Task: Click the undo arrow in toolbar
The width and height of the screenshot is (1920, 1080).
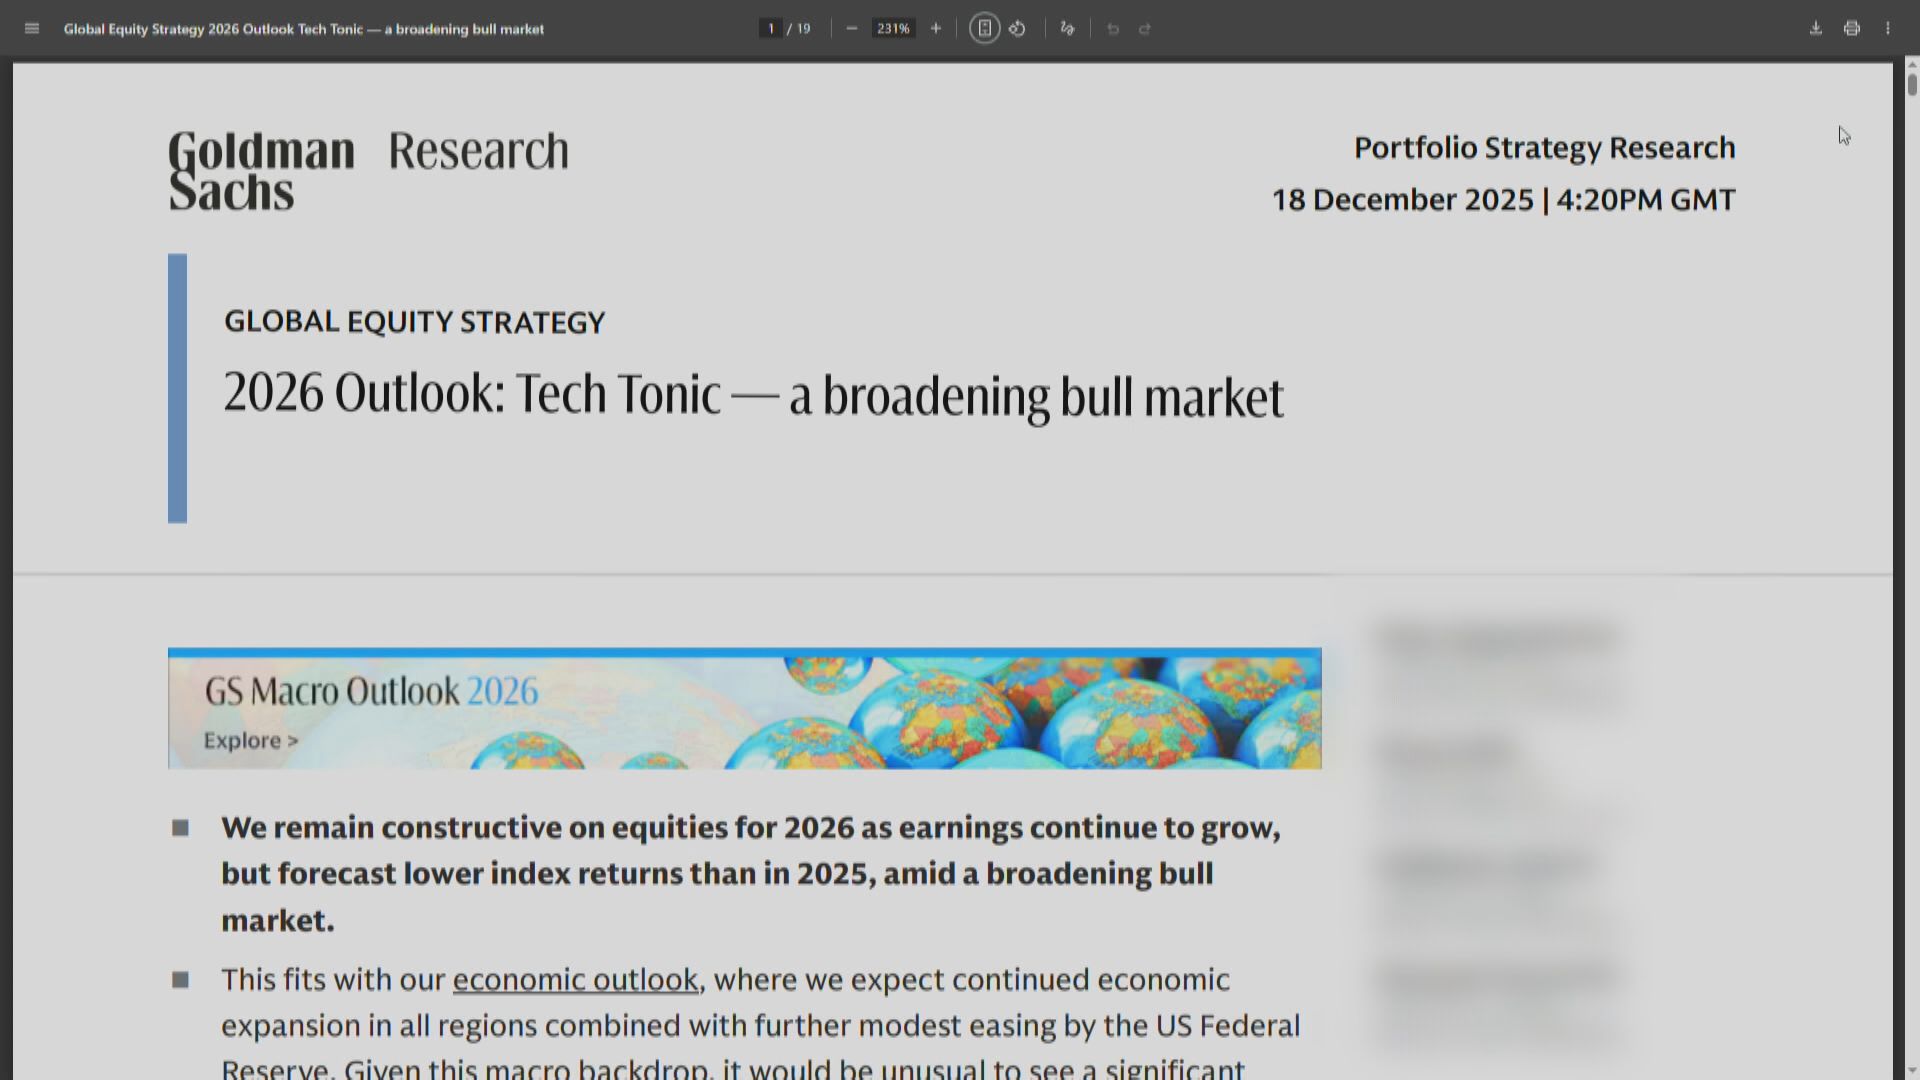Action: 1112,29
